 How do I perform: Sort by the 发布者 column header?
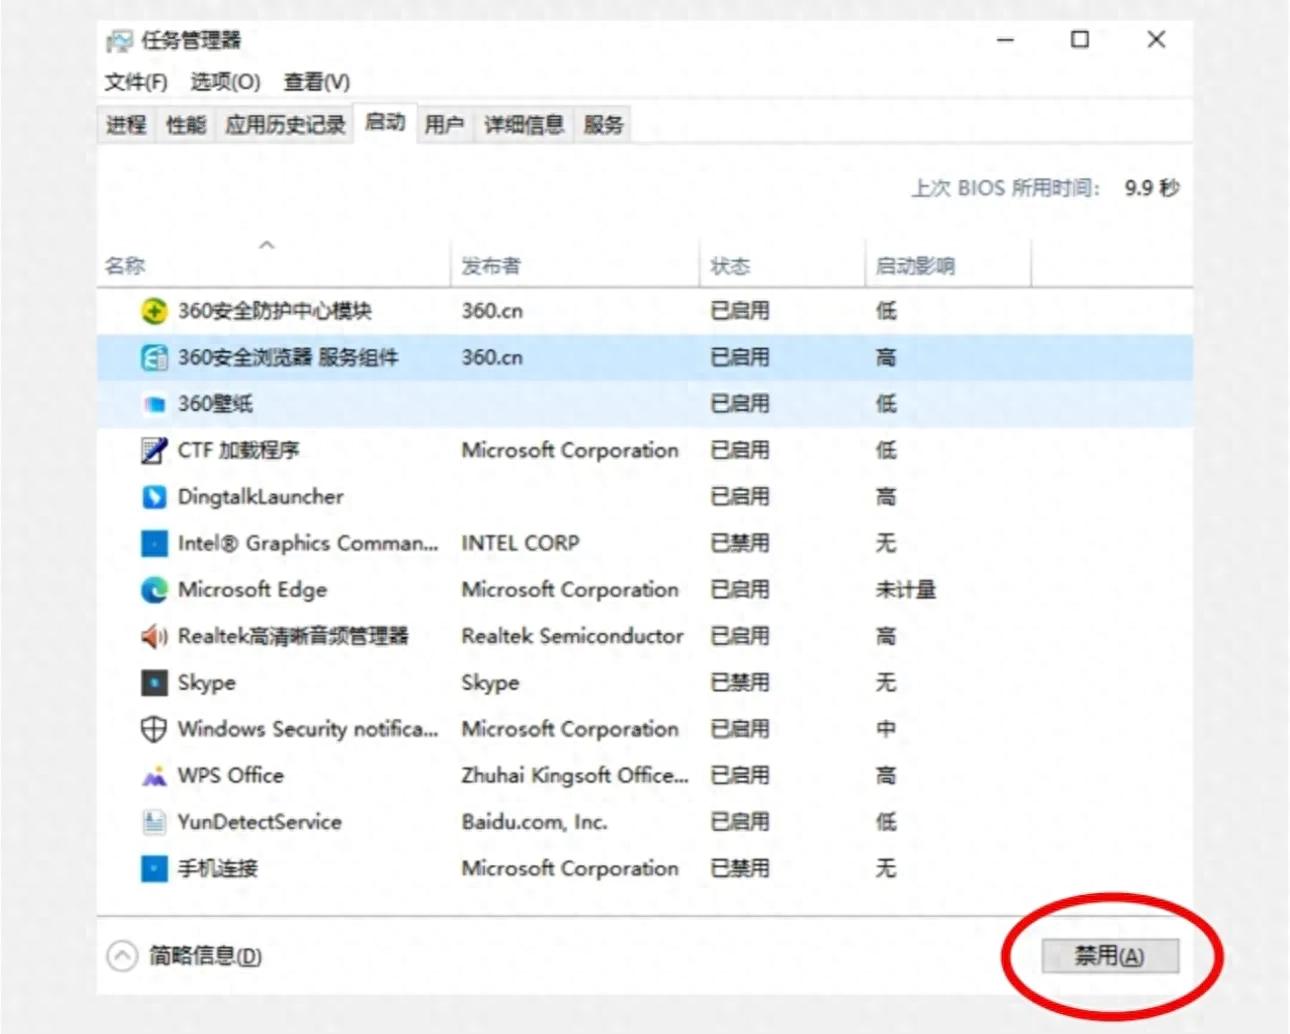(x=575, y=265)
